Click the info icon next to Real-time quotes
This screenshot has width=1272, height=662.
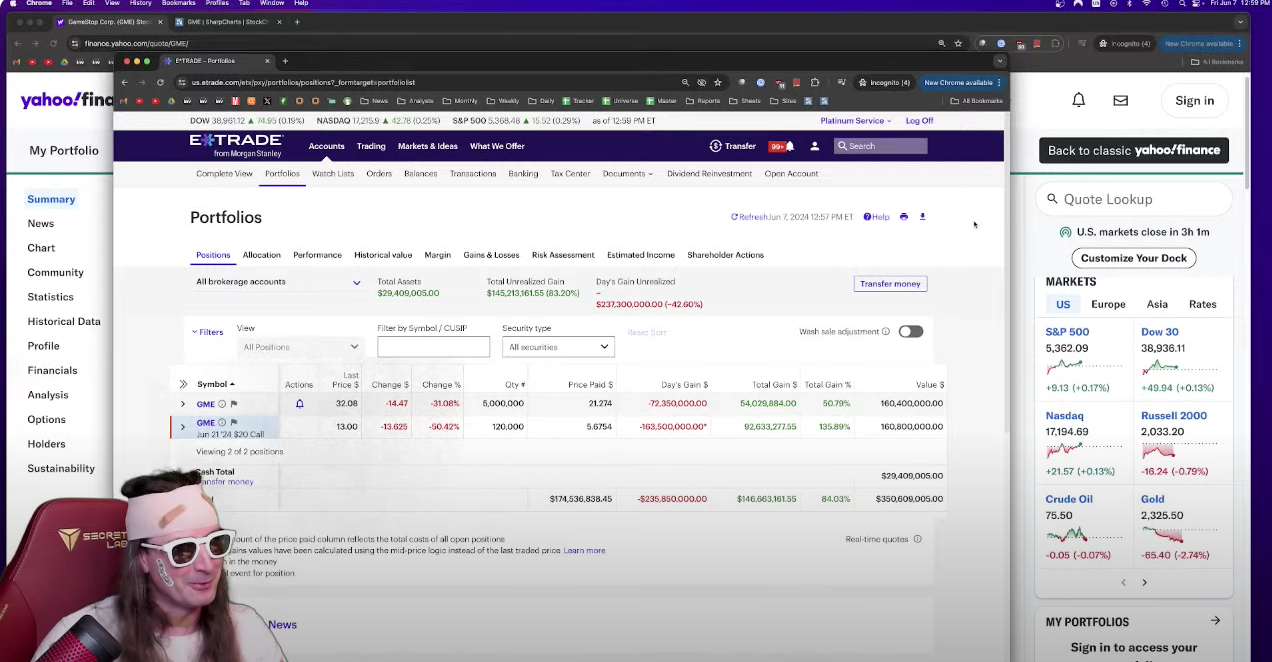917,539
